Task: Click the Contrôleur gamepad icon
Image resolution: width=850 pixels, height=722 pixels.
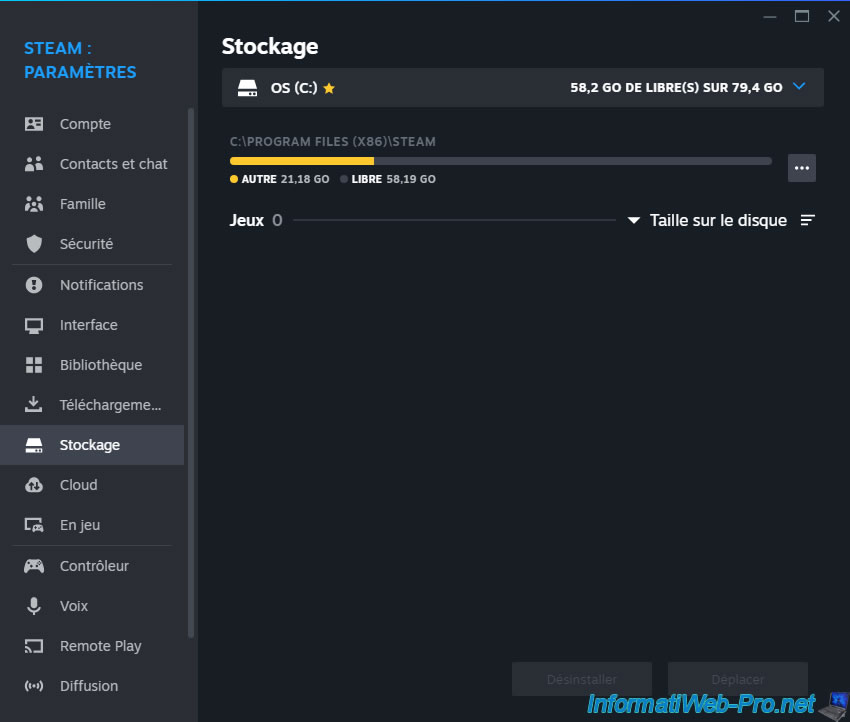Action: (x=34, y=566)
